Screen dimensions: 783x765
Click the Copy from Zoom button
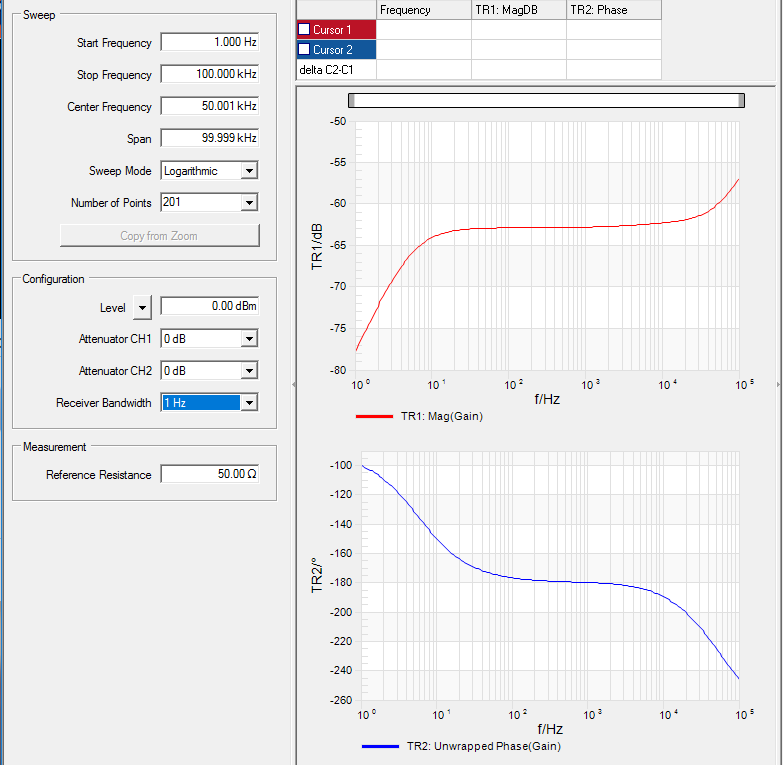(159, 236)
